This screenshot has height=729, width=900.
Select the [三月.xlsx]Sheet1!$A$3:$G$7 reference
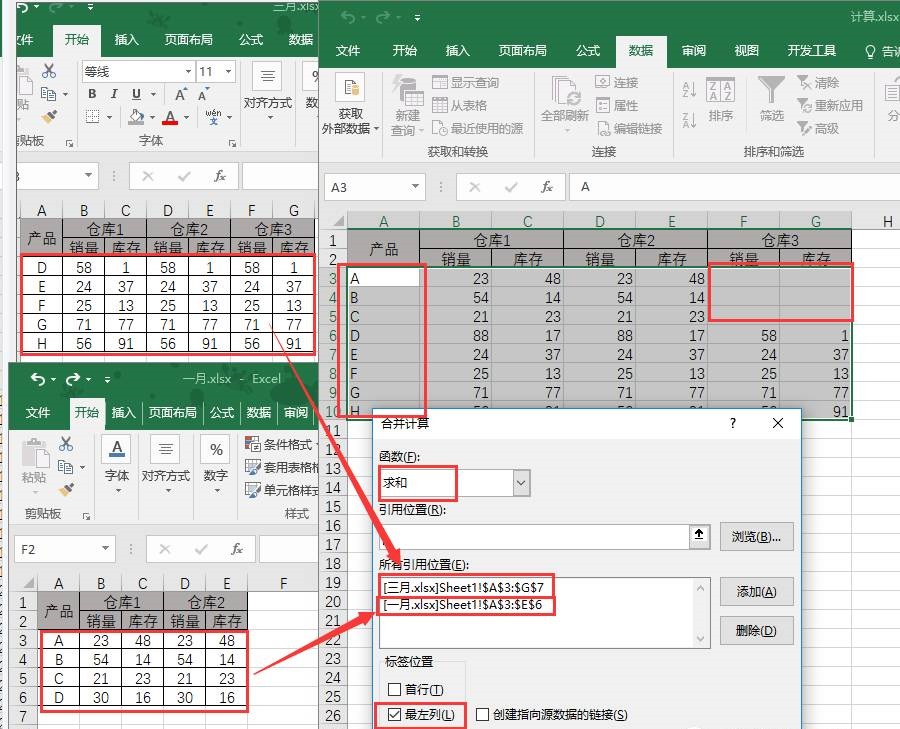(x=463, y=587)
